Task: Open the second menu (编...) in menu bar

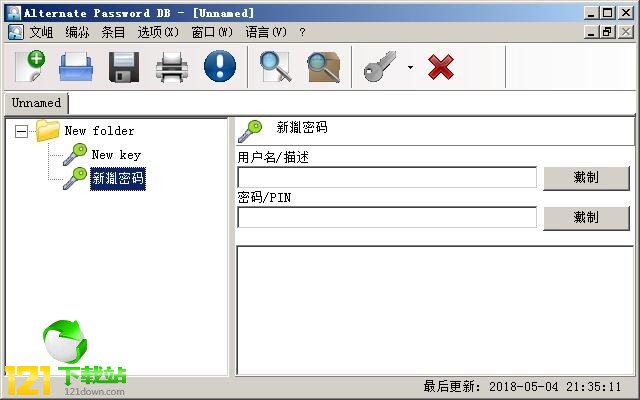Action: pos(77,32)
